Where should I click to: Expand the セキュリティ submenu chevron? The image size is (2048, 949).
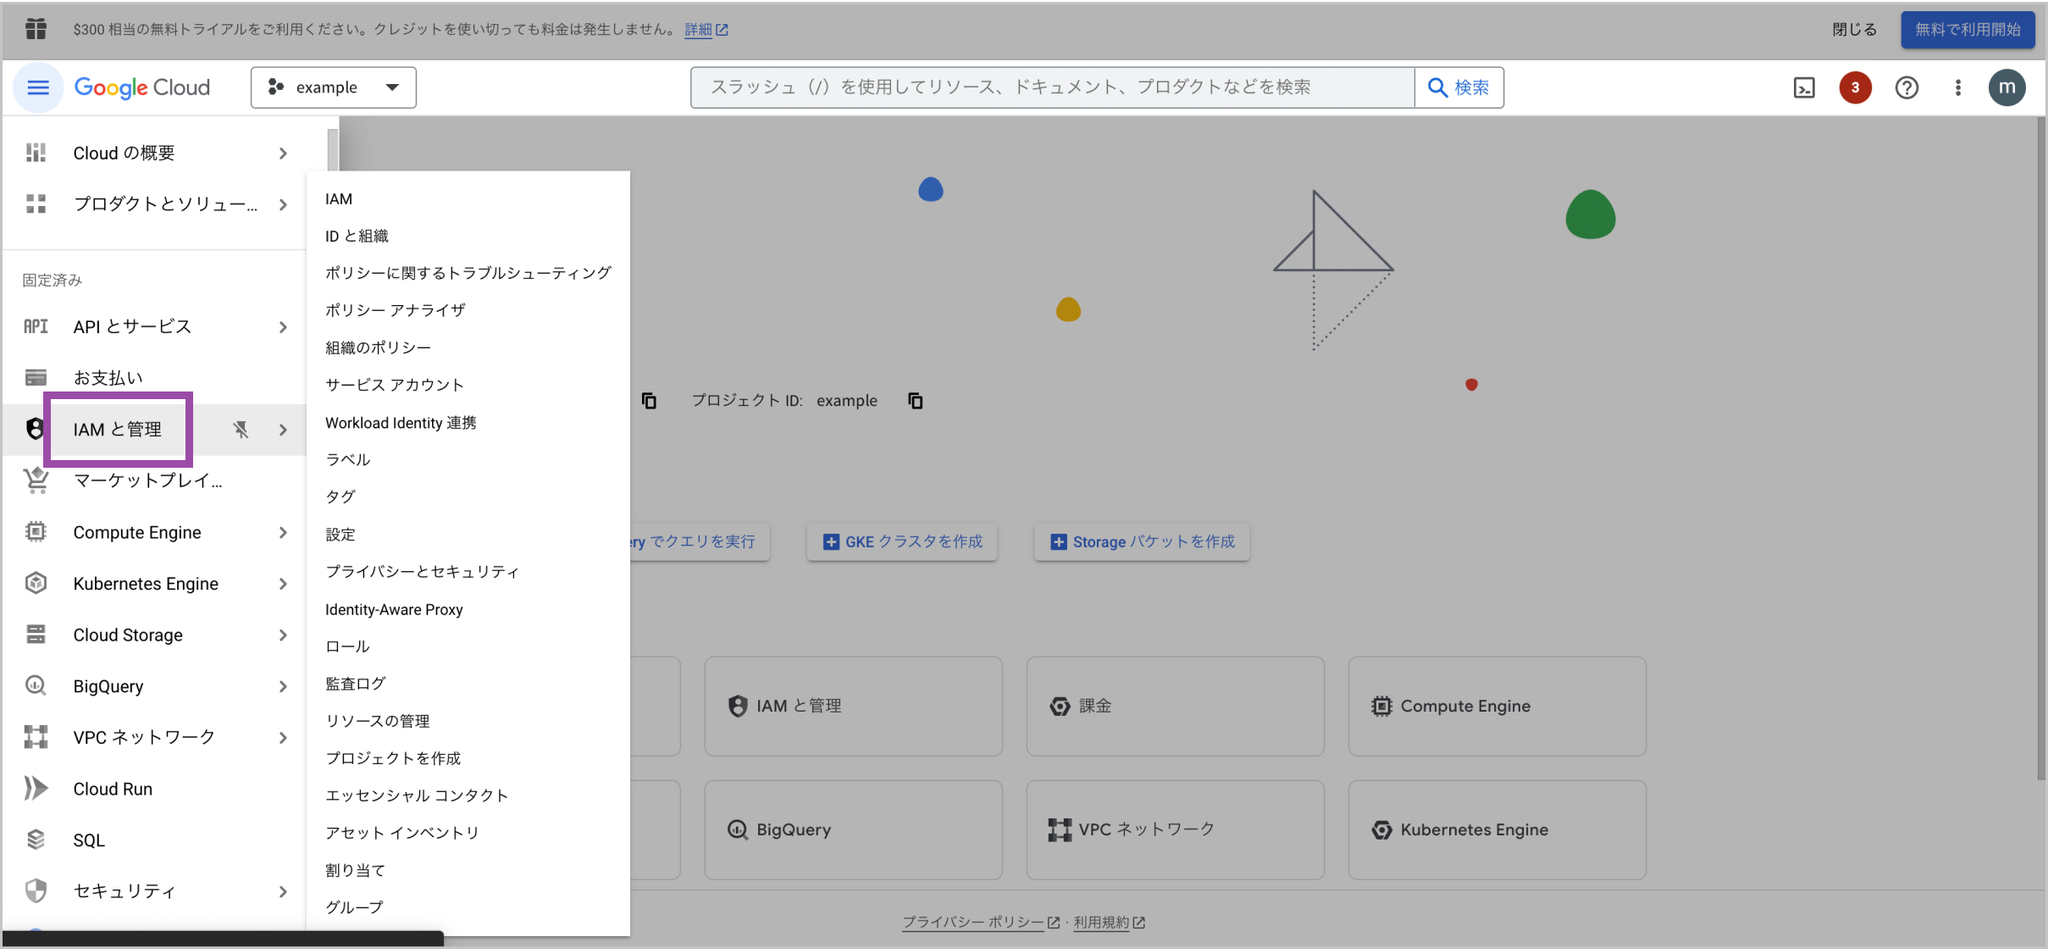point(283,891)
